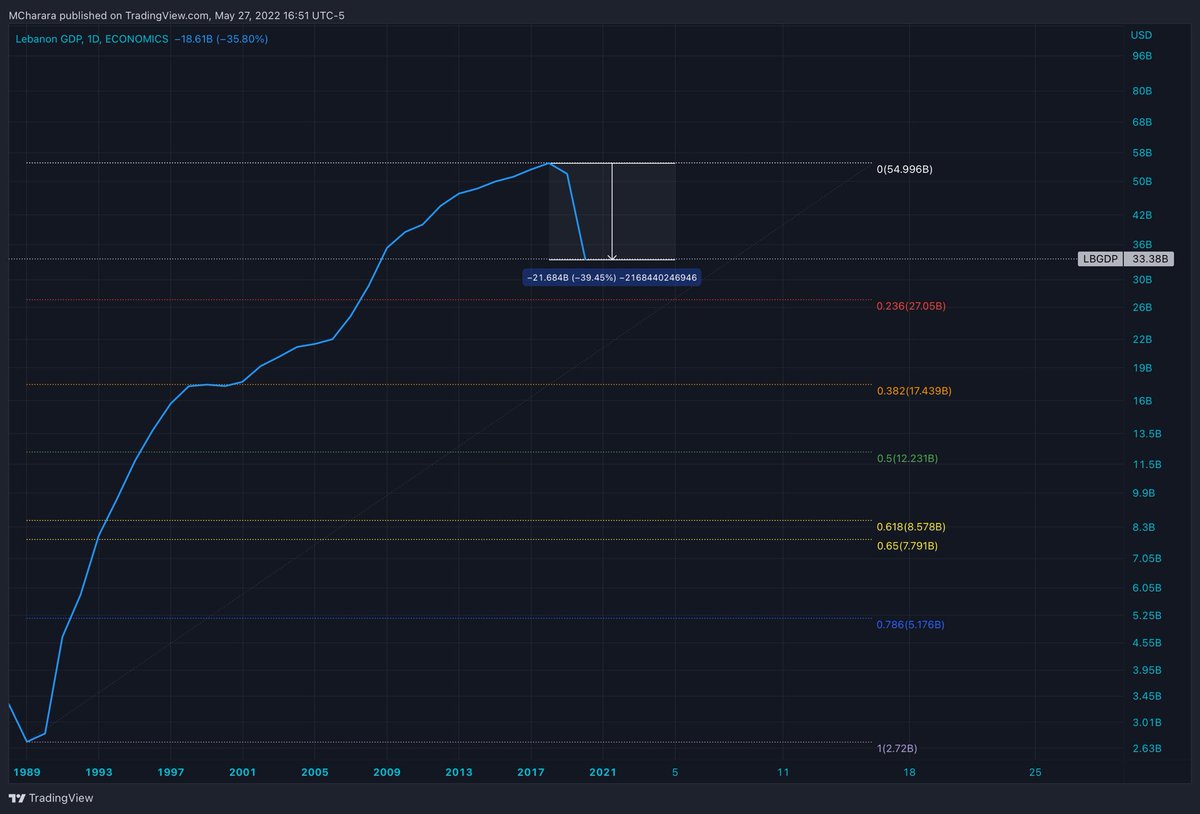The width and height of the screenshot is (1200, 814).
Task: Select the 0.618(8.578B) Fibonacci level label
Action: point(910,526)
